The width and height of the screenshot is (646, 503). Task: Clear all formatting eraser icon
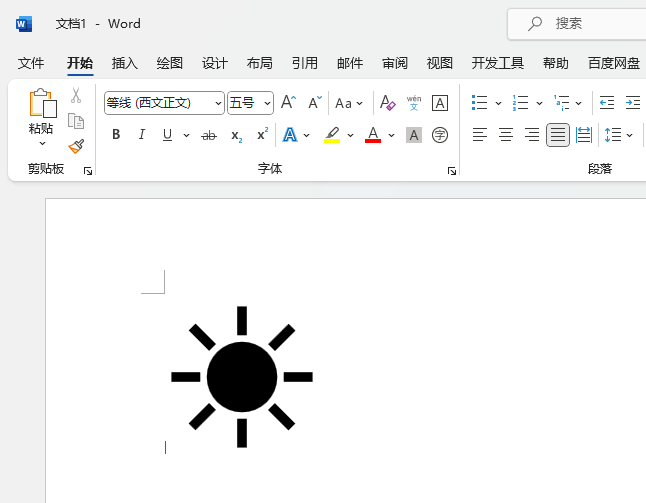388,103
